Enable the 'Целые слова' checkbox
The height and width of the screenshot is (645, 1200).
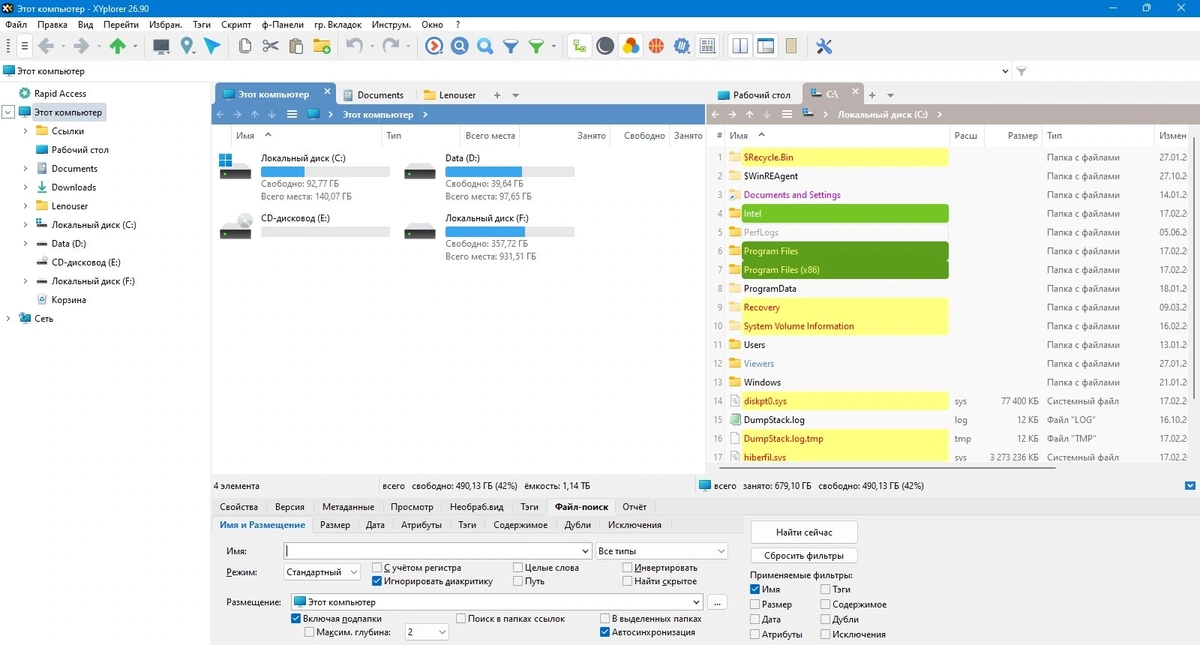coord(518,567)
